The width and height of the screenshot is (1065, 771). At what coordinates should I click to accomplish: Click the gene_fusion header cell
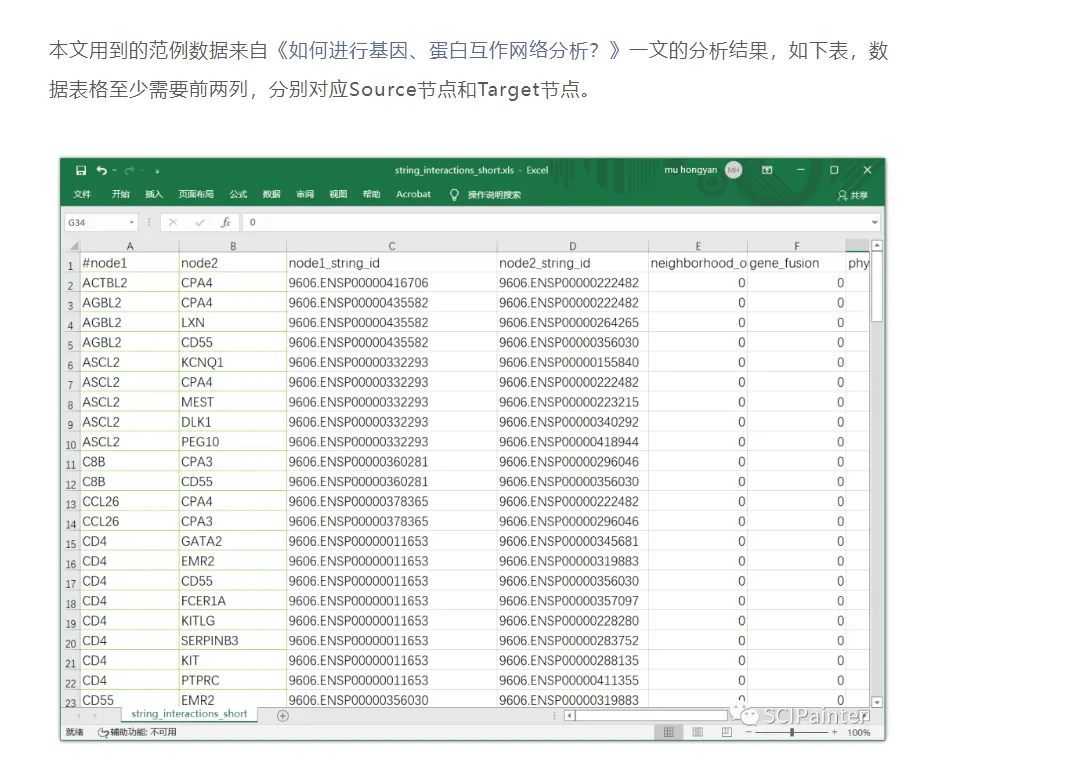tap(796, 263)
